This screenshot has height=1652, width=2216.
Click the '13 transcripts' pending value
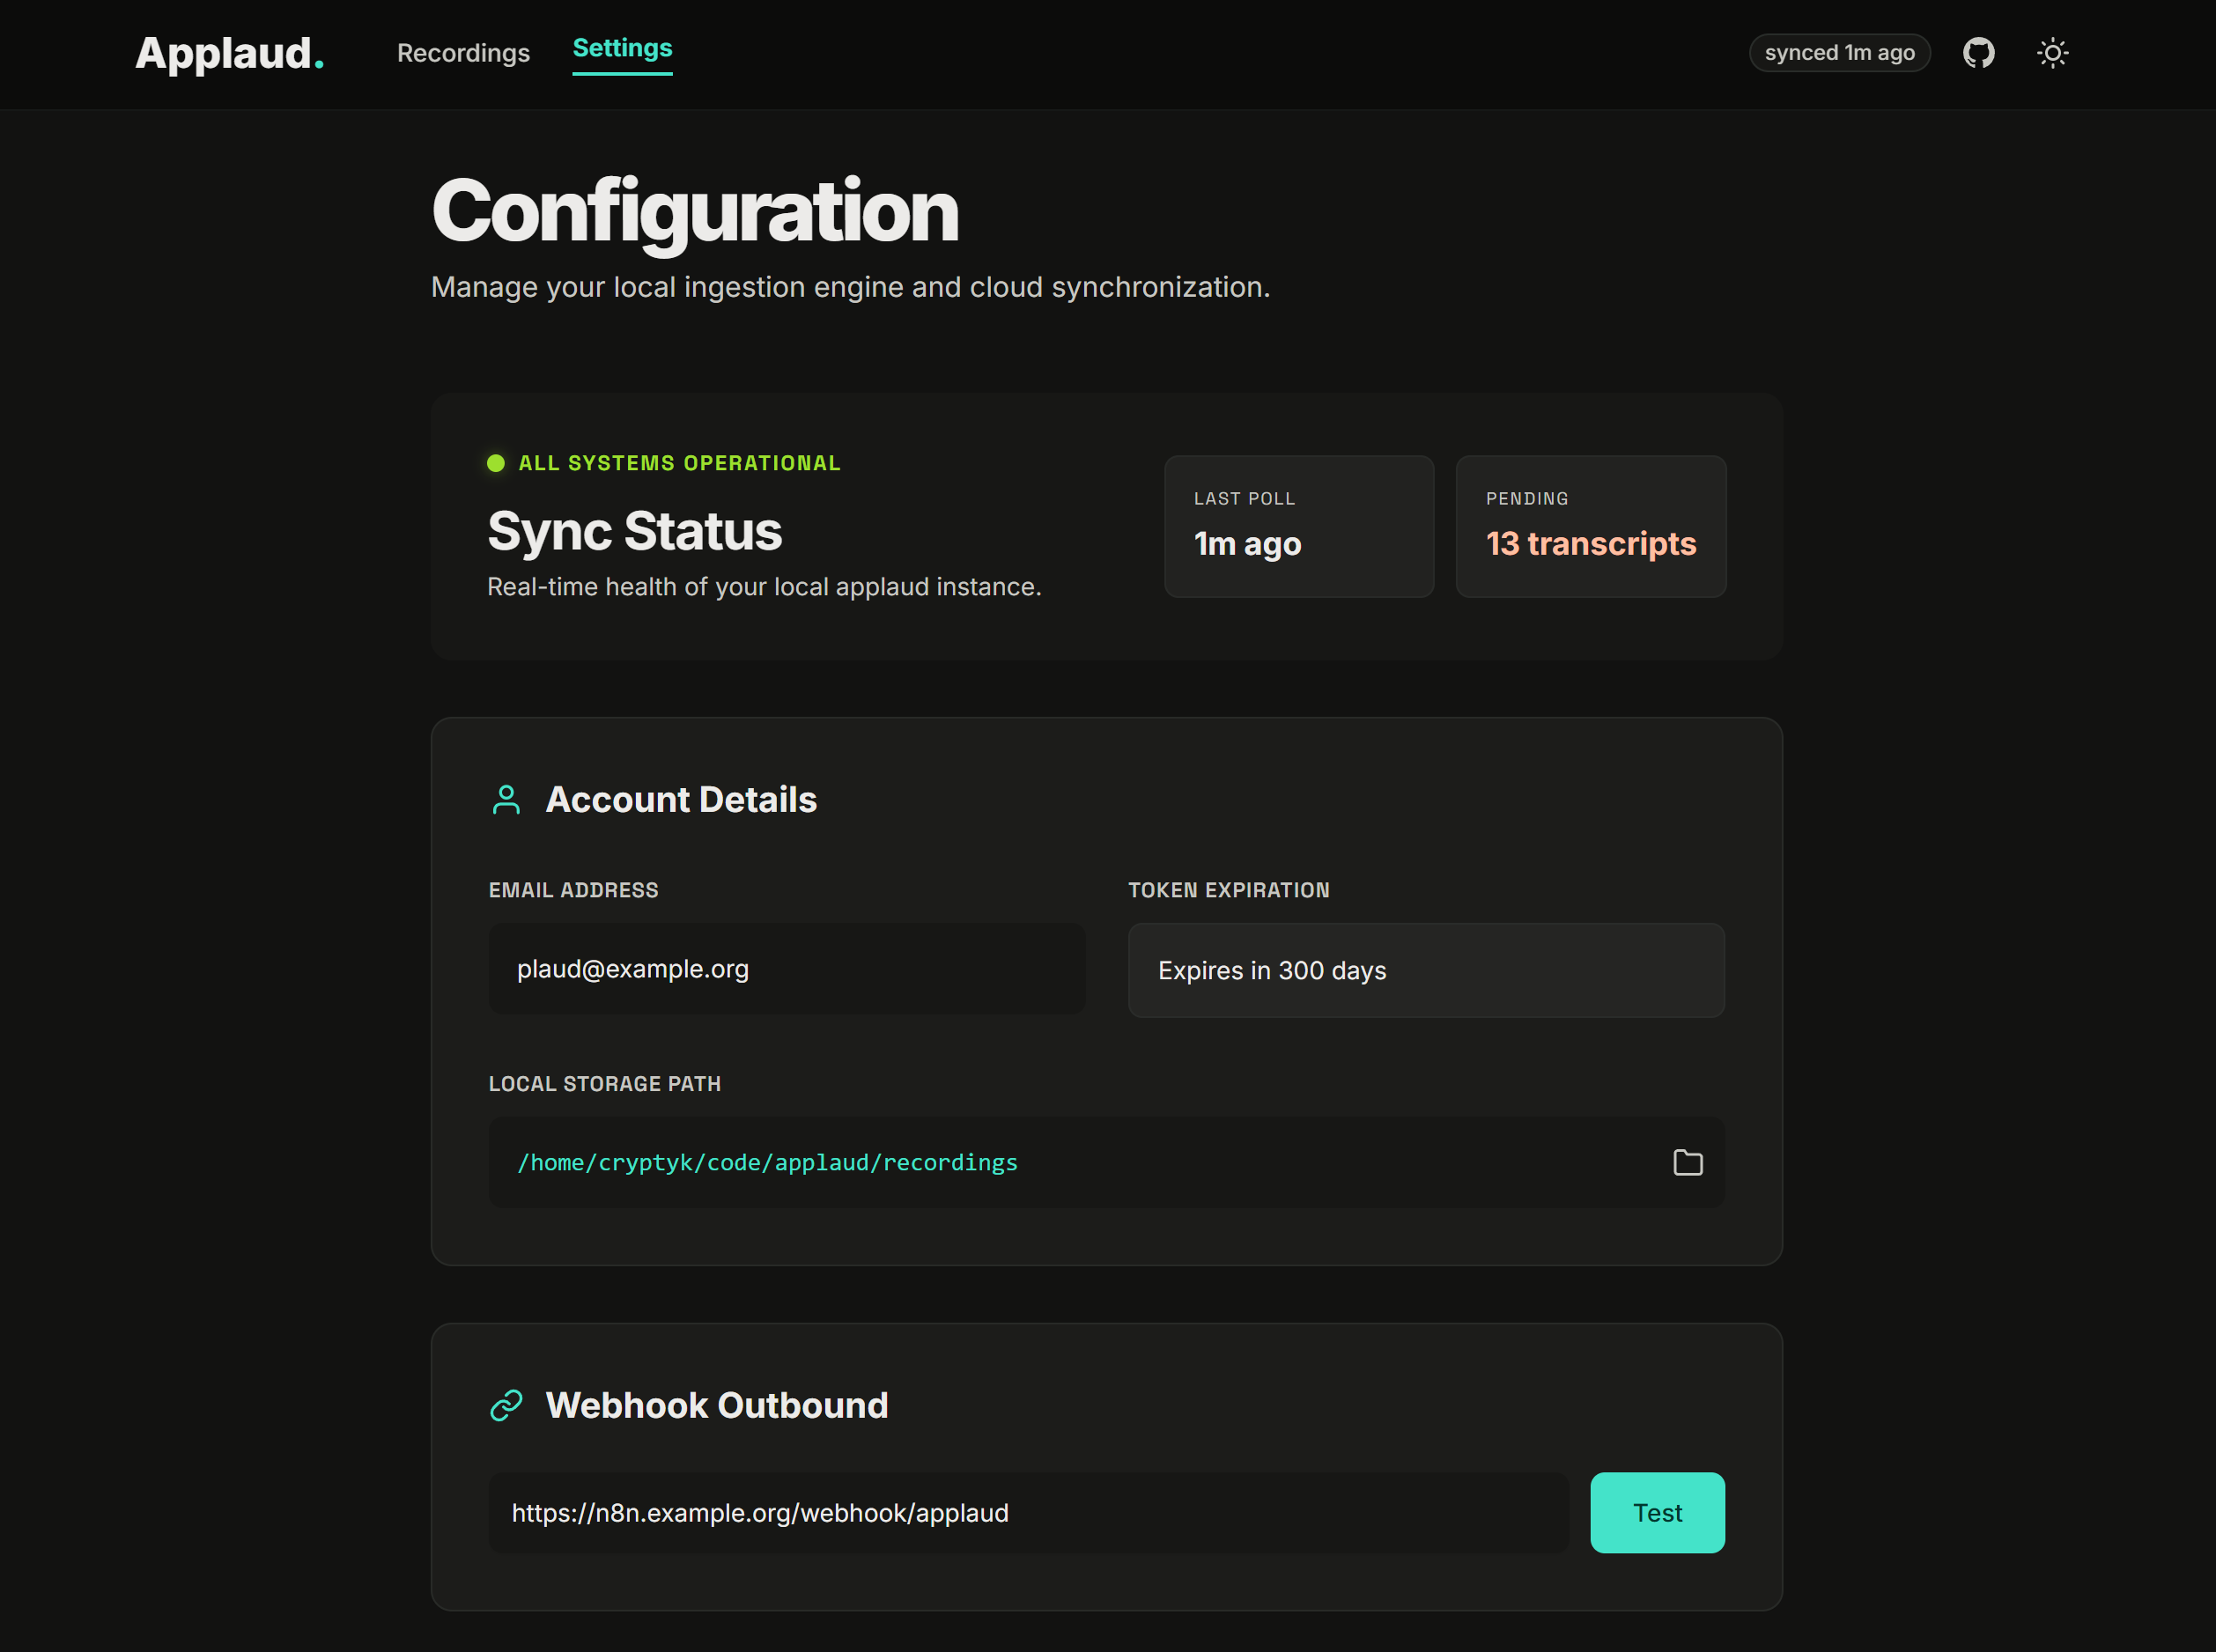click(1591, 544)
